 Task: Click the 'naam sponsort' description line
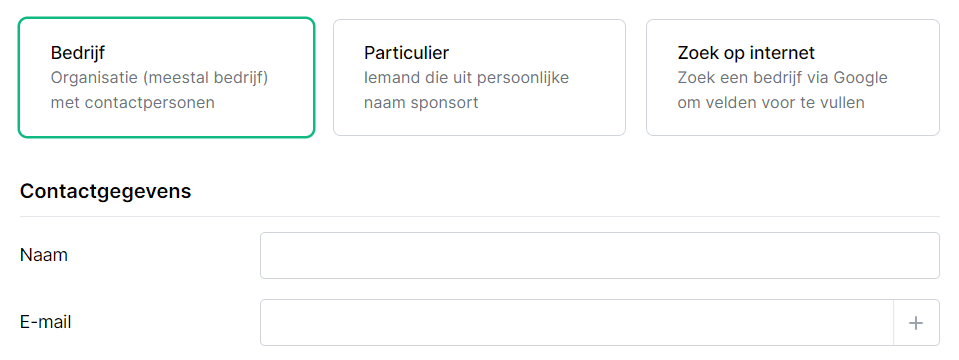pyautogui.click(x=421, y=102)
